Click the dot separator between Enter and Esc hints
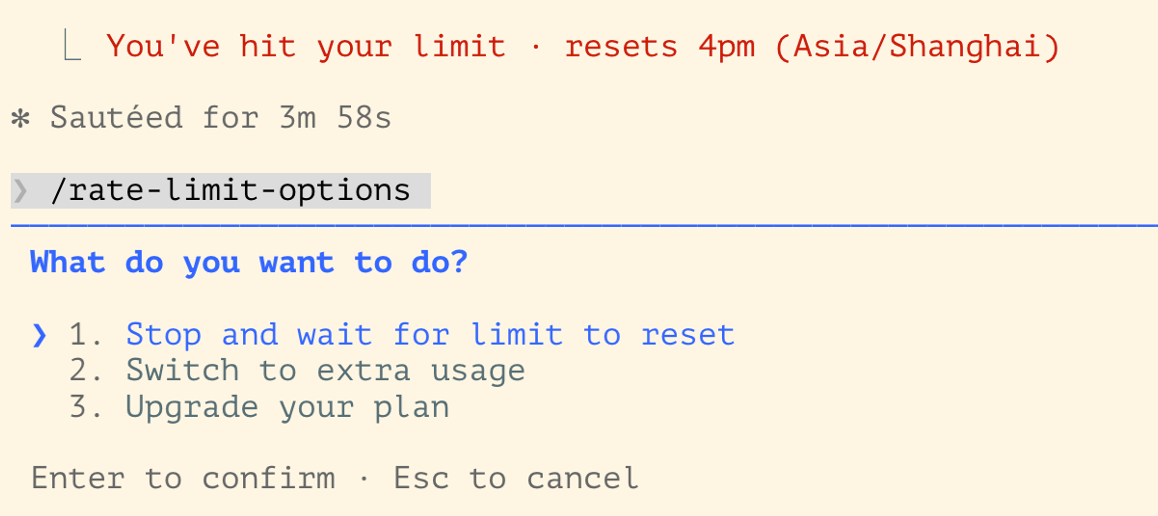 coord(364,478)
